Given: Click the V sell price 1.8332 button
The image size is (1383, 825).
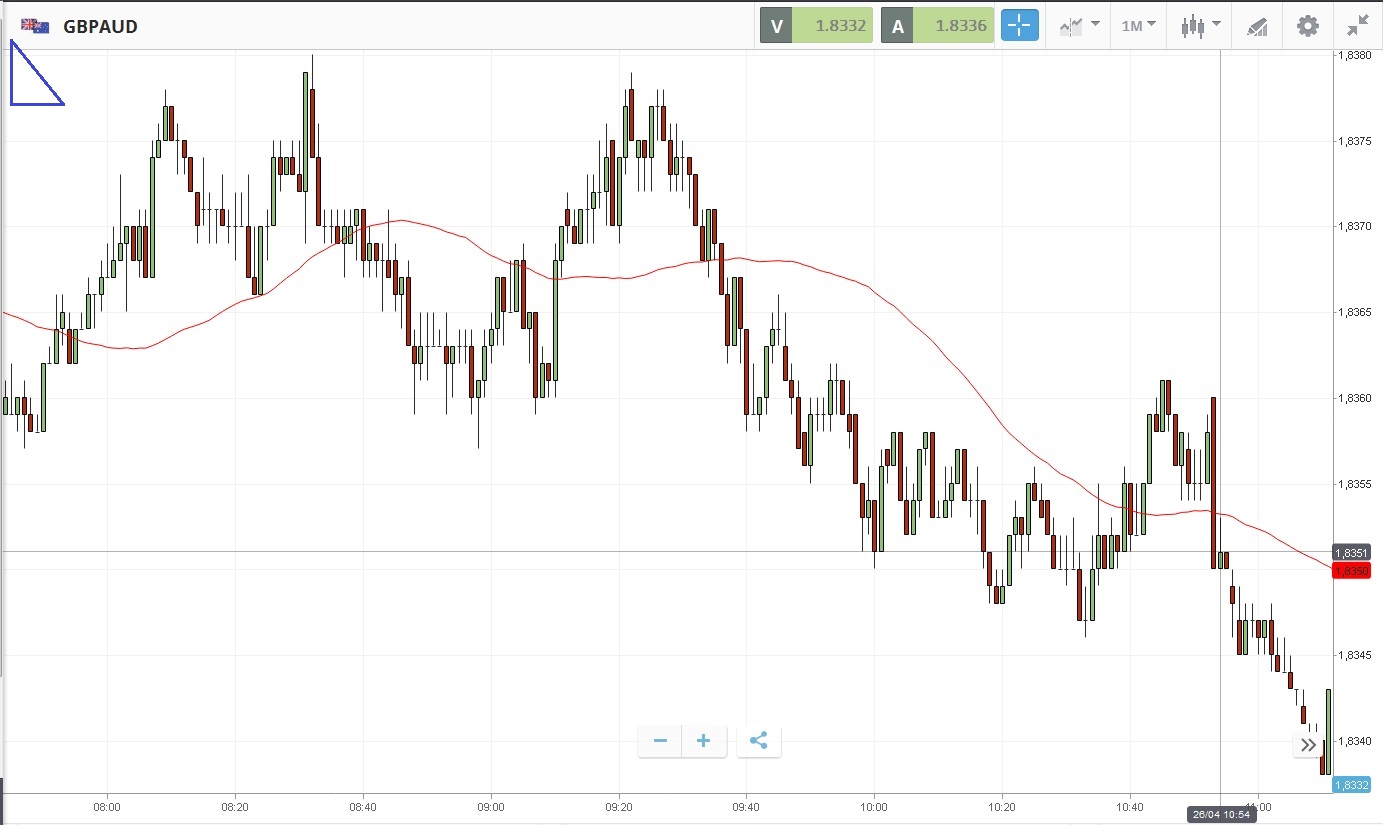Looking at the screenshot, I should 816,26.
